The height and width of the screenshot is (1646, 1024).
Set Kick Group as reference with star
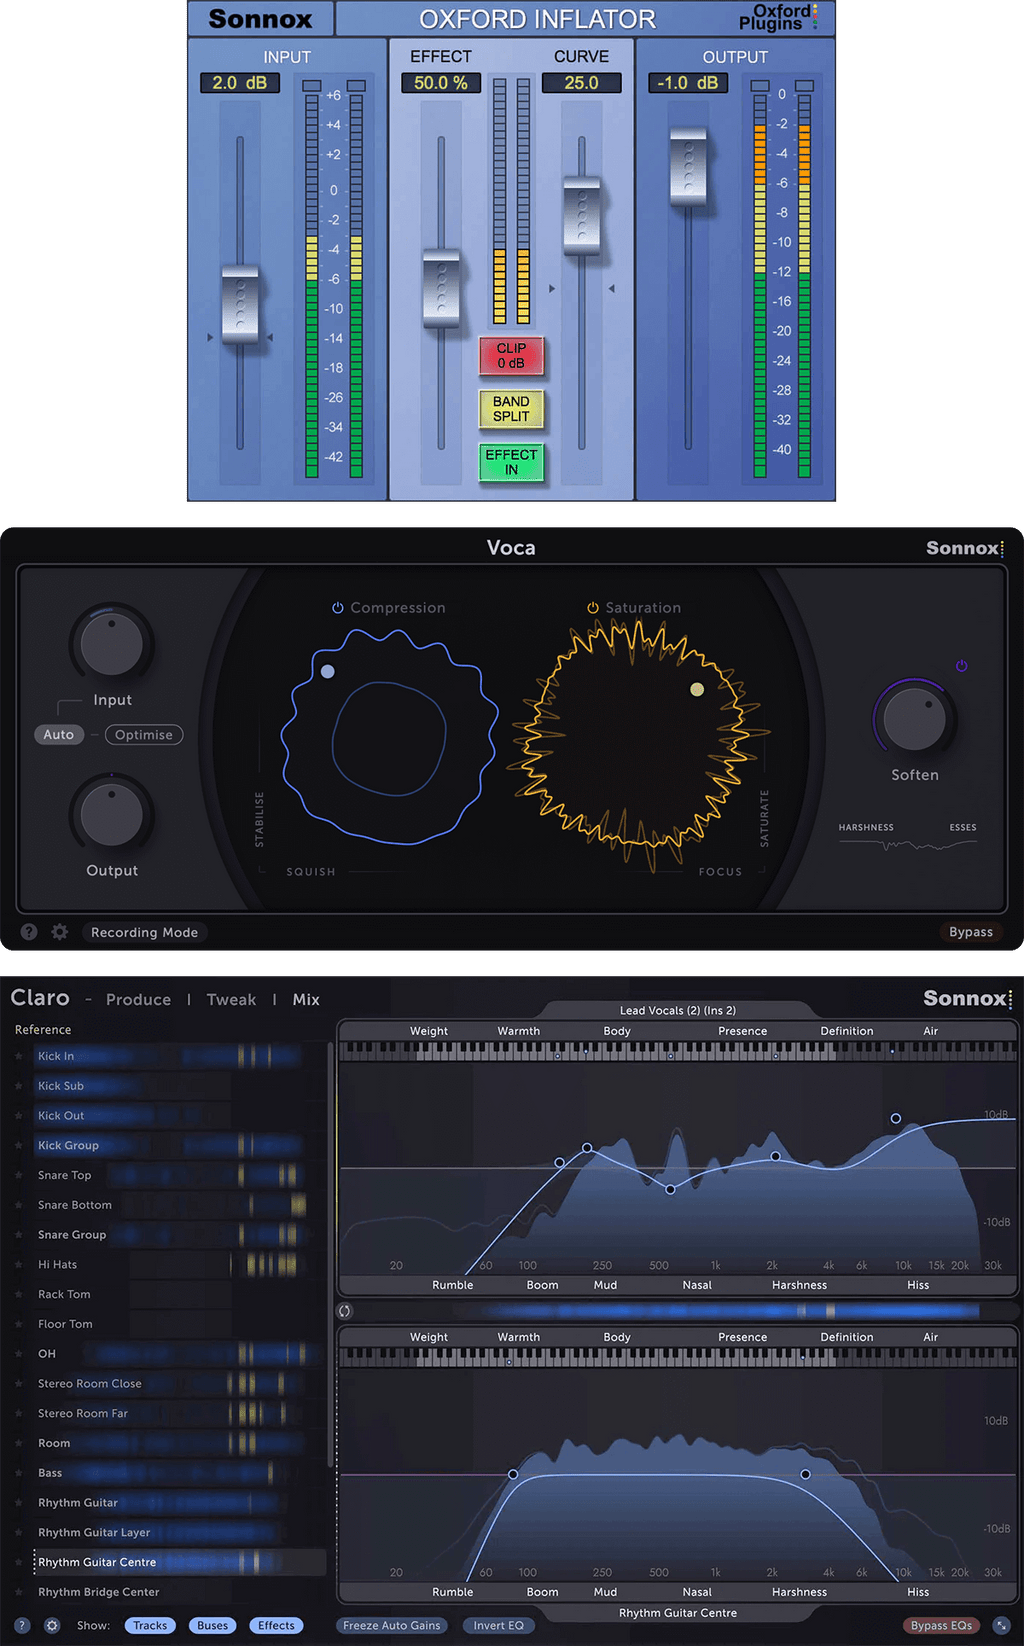click(19, 1145)
